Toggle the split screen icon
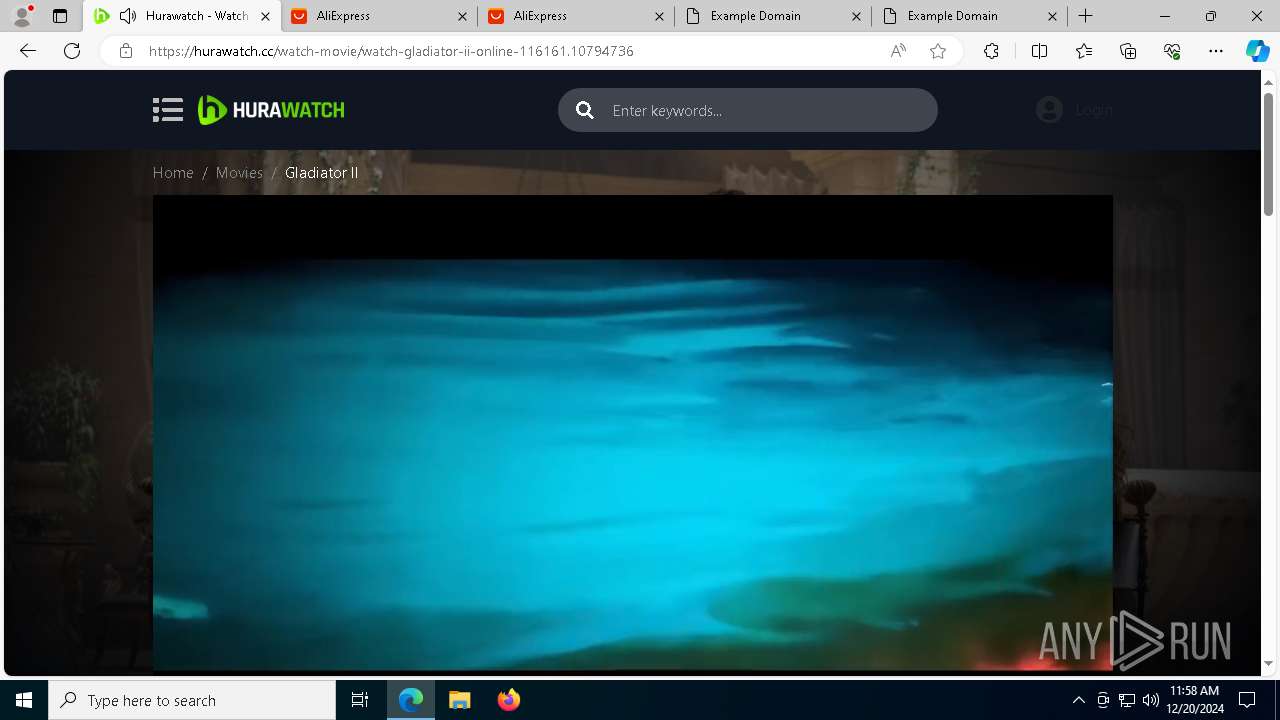 pos(1039,51)
